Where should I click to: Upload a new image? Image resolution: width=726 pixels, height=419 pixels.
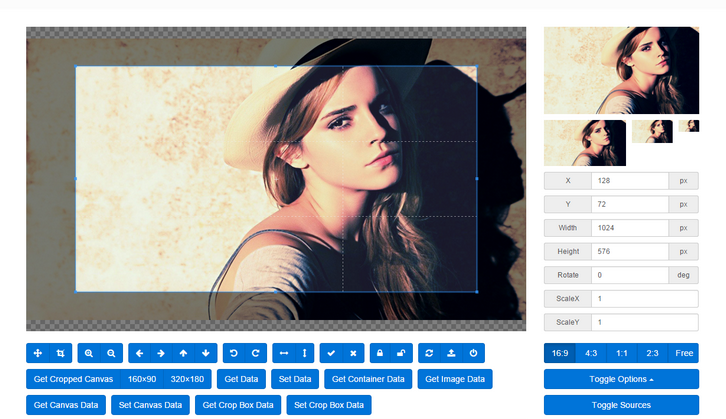point(451,353)
